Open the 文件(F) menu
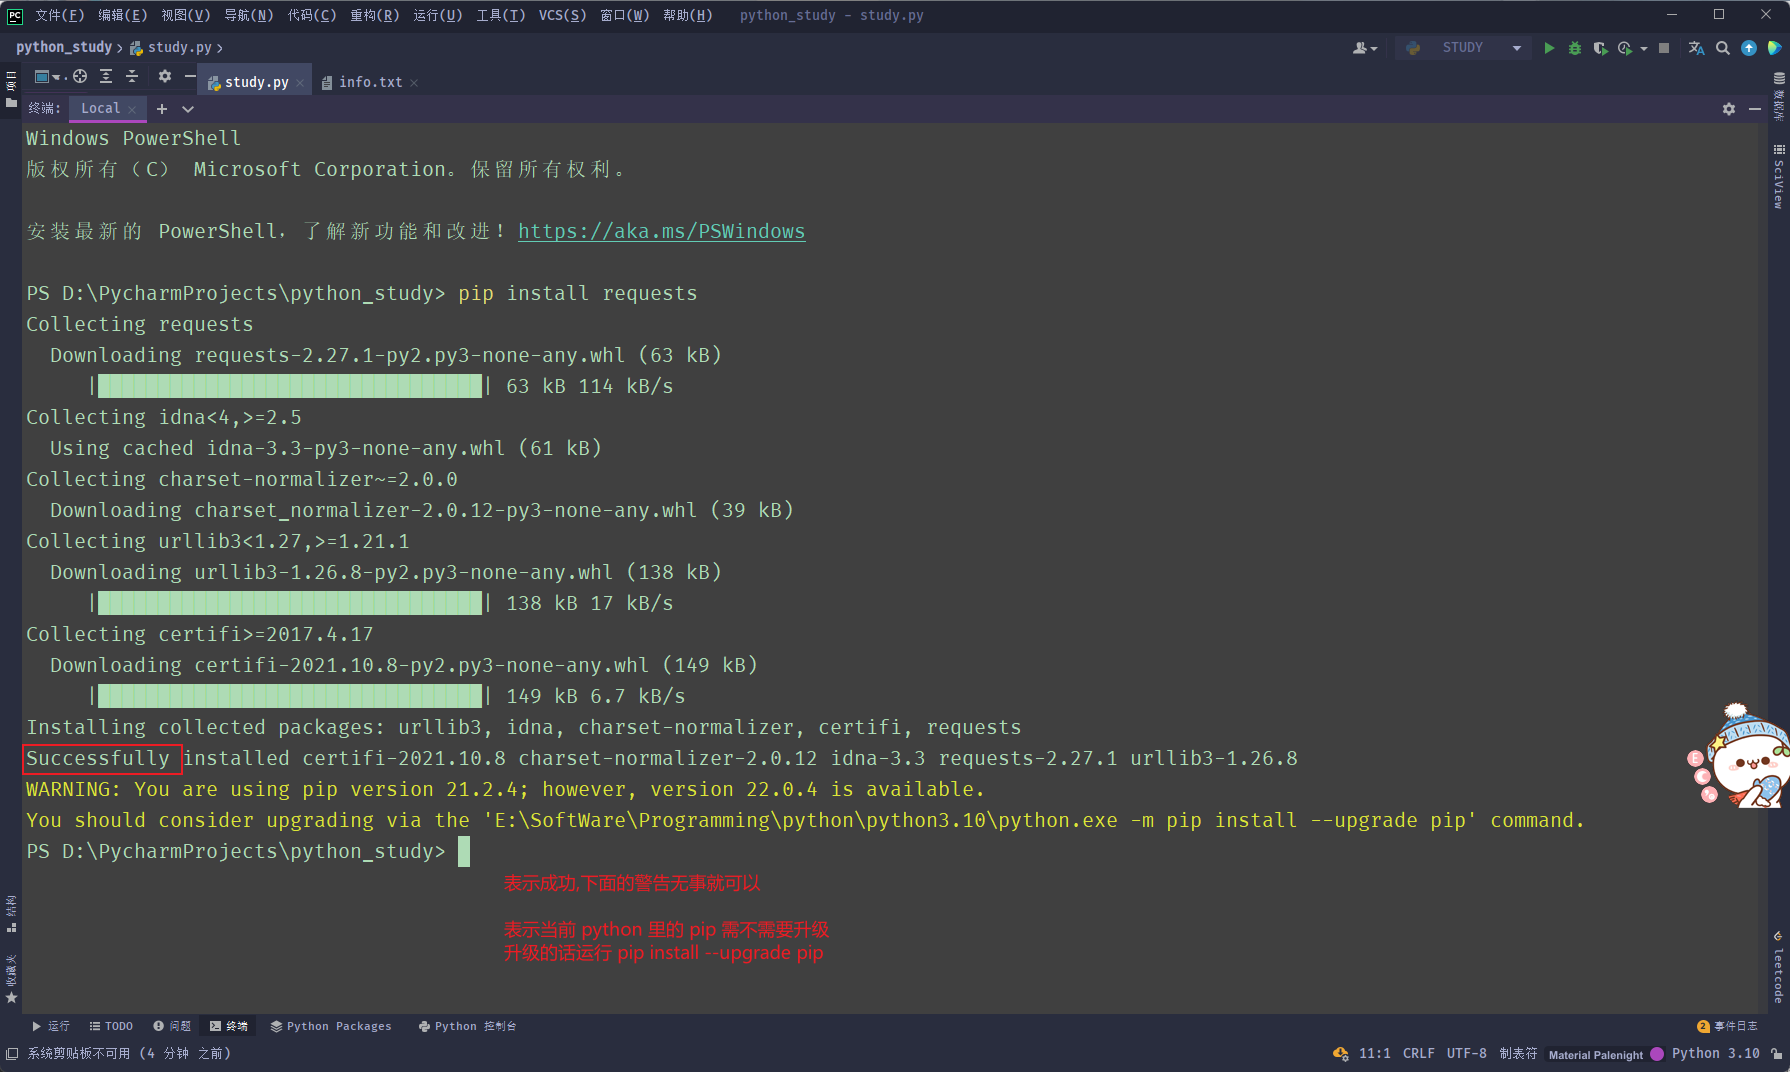The image size is (1790, 1072). tap(59, 15)
